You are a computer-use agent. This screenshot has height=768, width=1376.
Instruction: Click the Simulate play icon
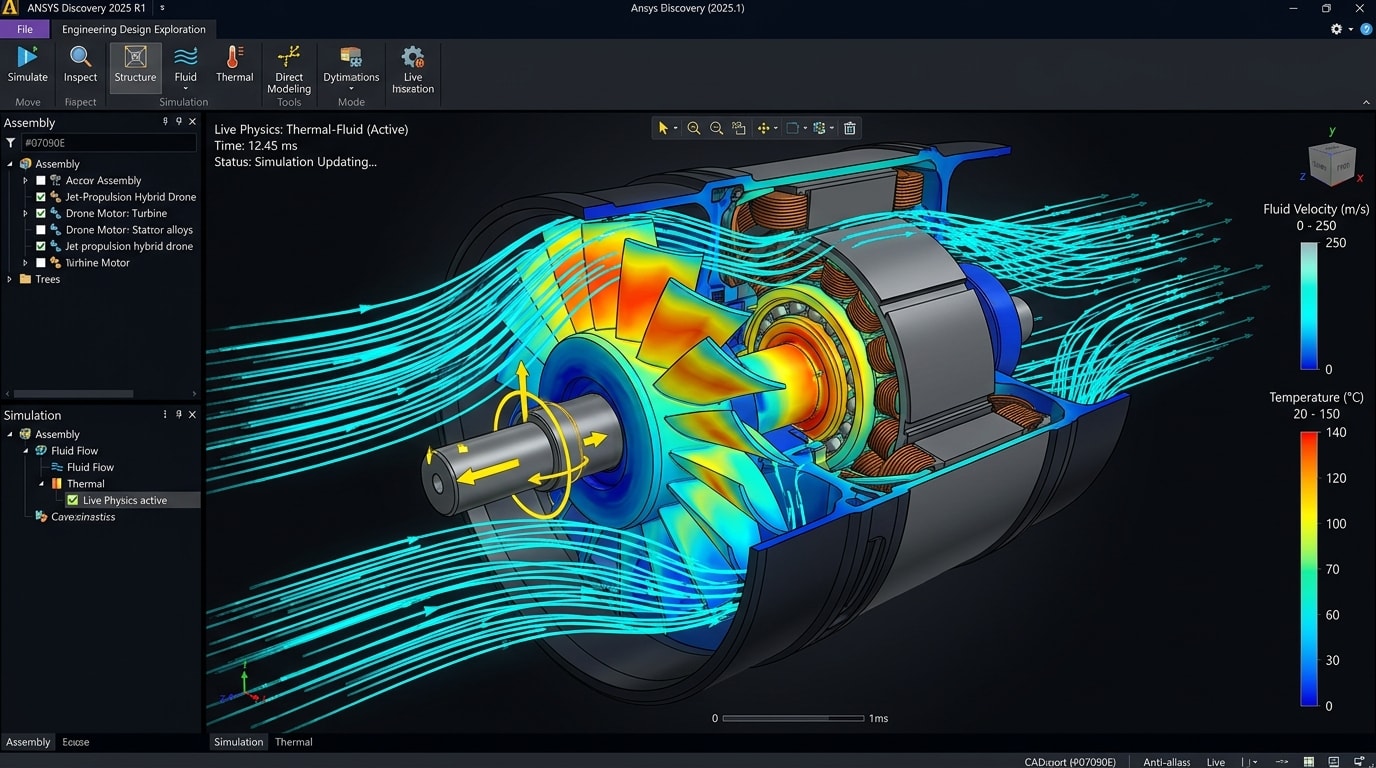(x=28, y=56)
